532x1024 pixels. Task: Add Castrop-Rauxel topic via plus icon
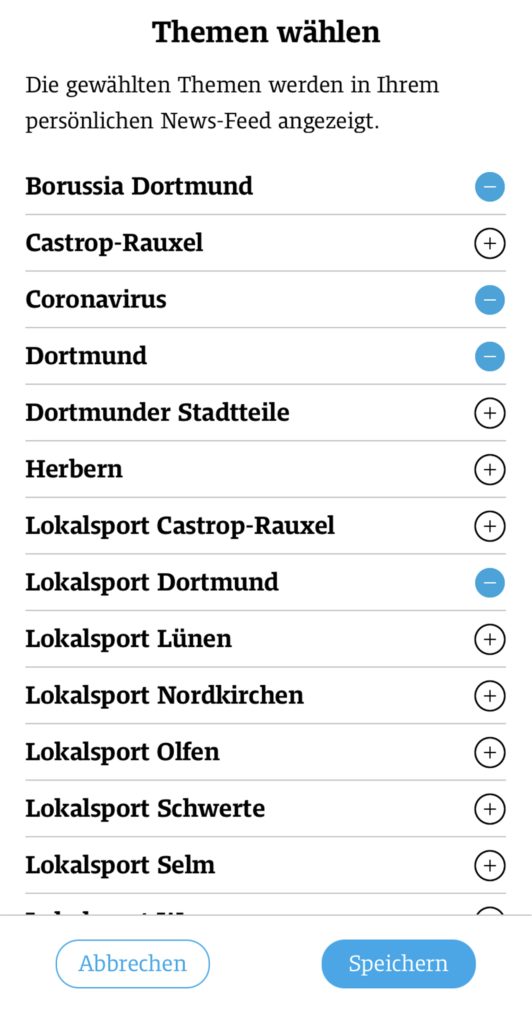tap(490, 244)
